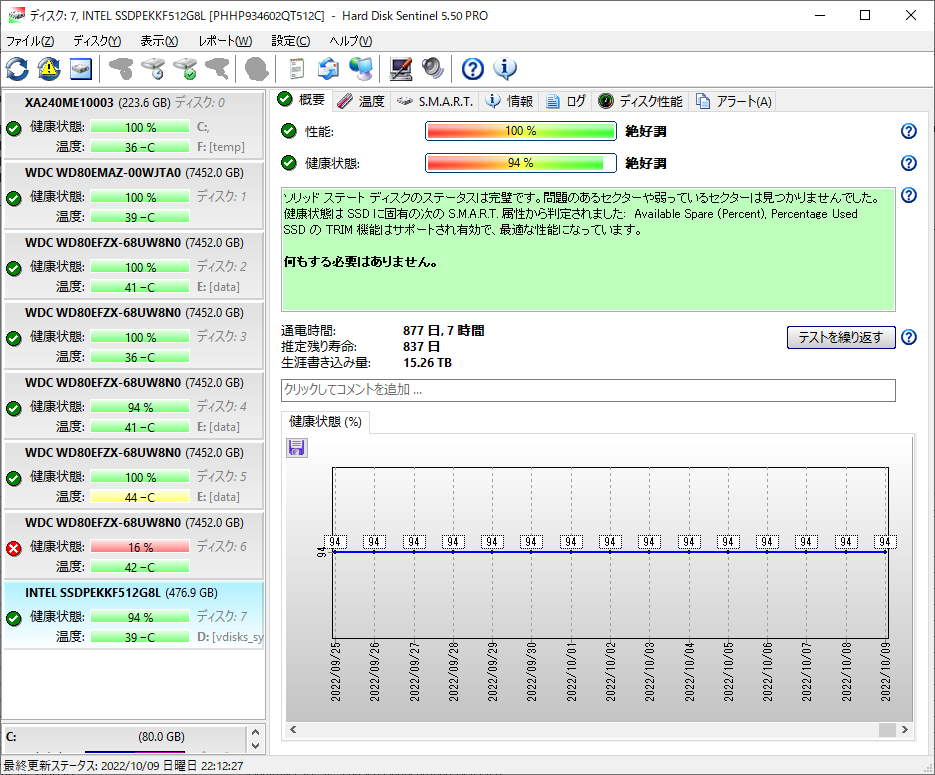Open the notepad report toolbar icon
Screen dimensions: 935x775
(x=296, y=69)
